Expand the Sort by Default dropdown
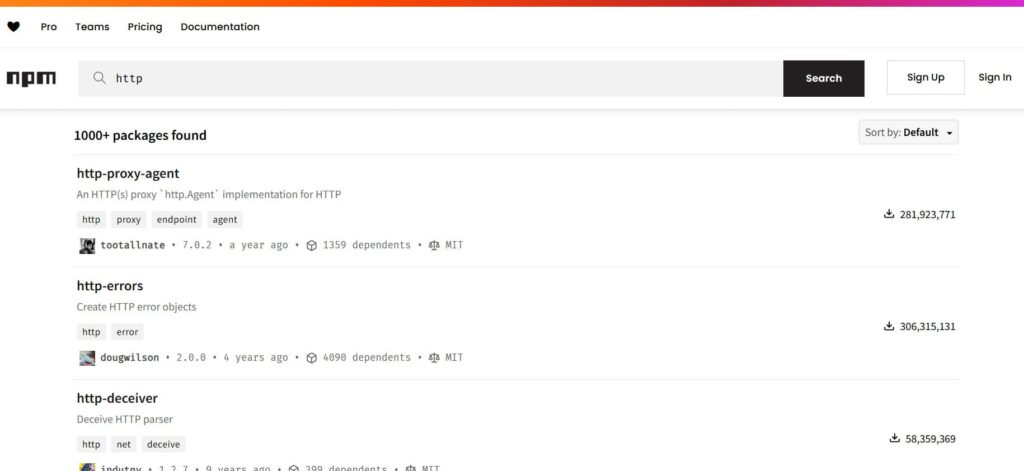This screenshot has width=1024, height=471. click(x=908, y=132)
